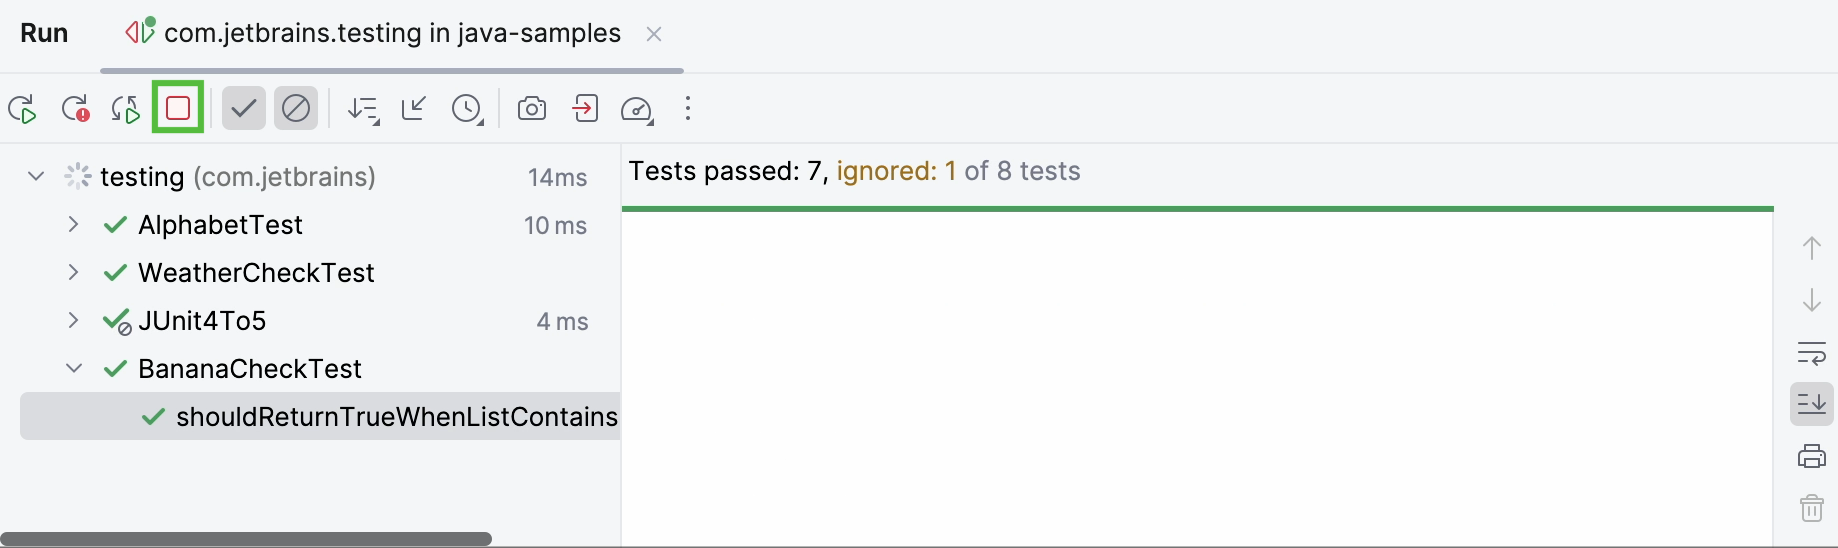Click Rerun Failed Tests icon
1838x548 pixels.
pyautogui.click(x=75, y=109)
